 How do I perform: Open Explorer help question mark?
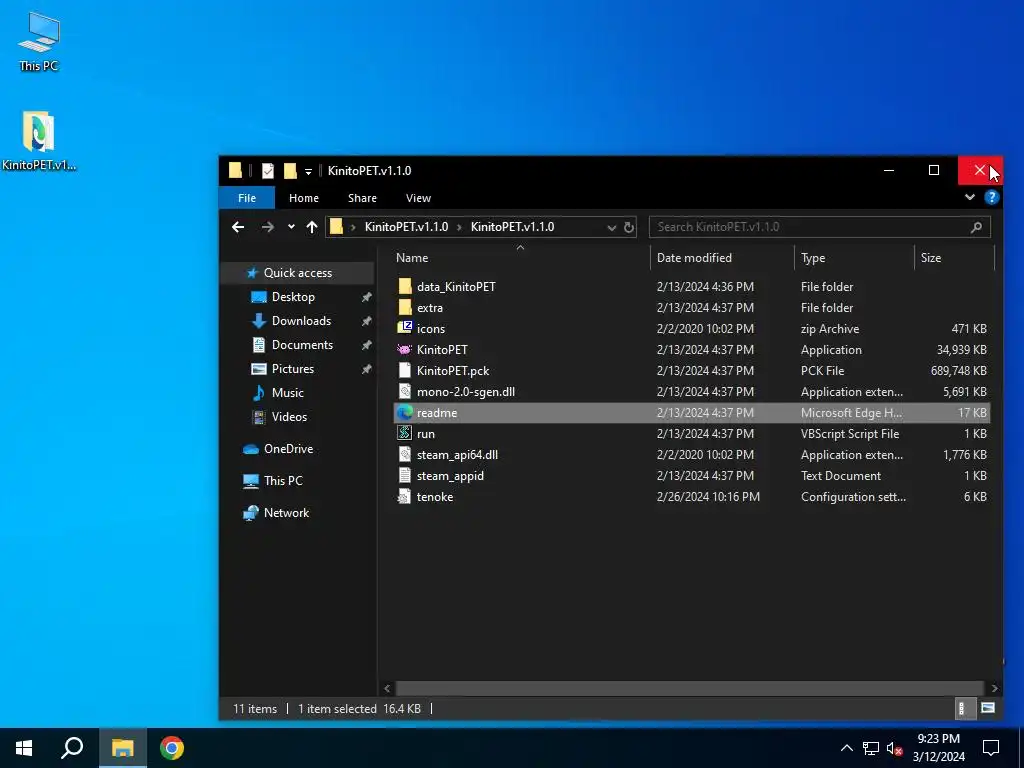(x=991, y=197)
